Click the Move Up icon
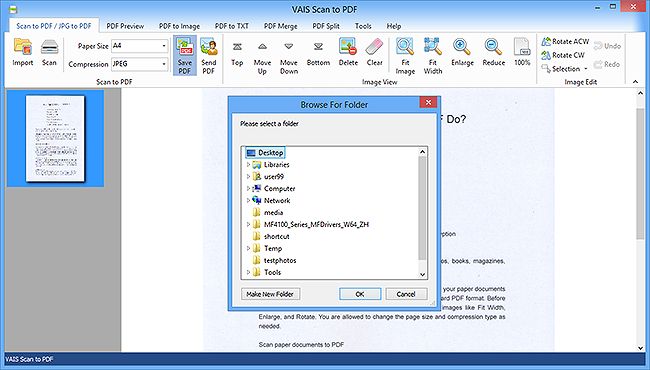This screenshot has width=650, height=370. click(262, 57)
